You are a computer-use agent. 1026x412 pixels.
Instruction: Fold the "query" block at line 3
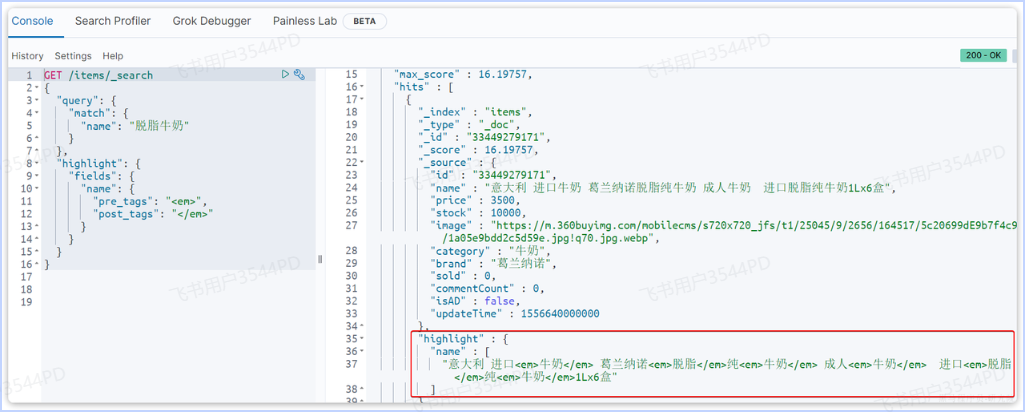pyautogui.click(x=36, y=100)
